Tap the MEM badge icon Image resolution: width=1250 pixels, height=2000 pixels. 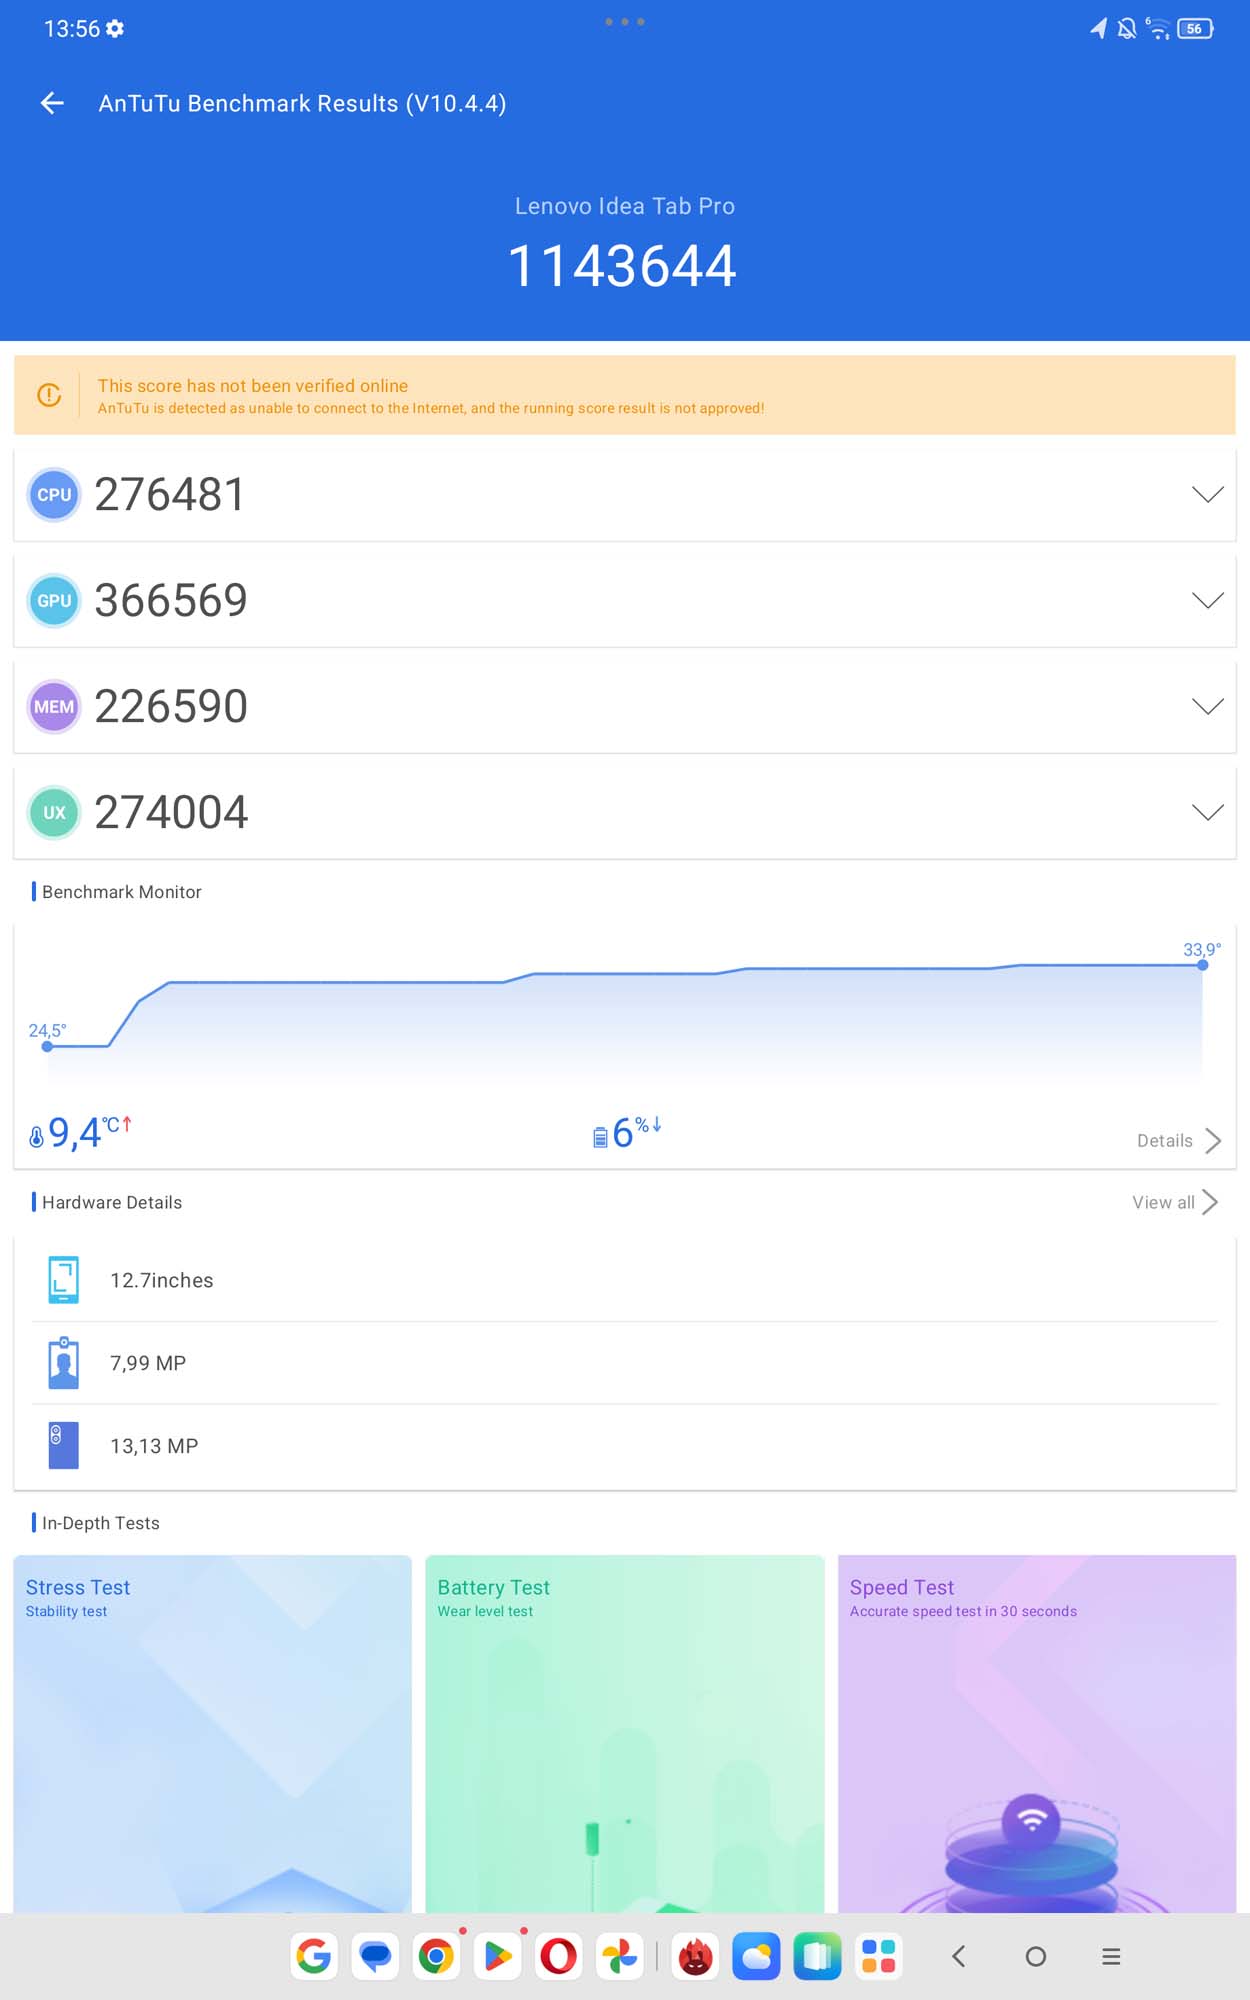54,707
